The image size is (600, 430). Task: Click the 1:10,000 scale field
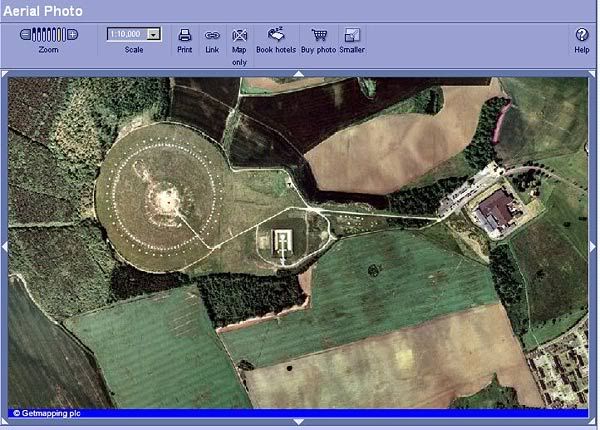tap(127, 34)
